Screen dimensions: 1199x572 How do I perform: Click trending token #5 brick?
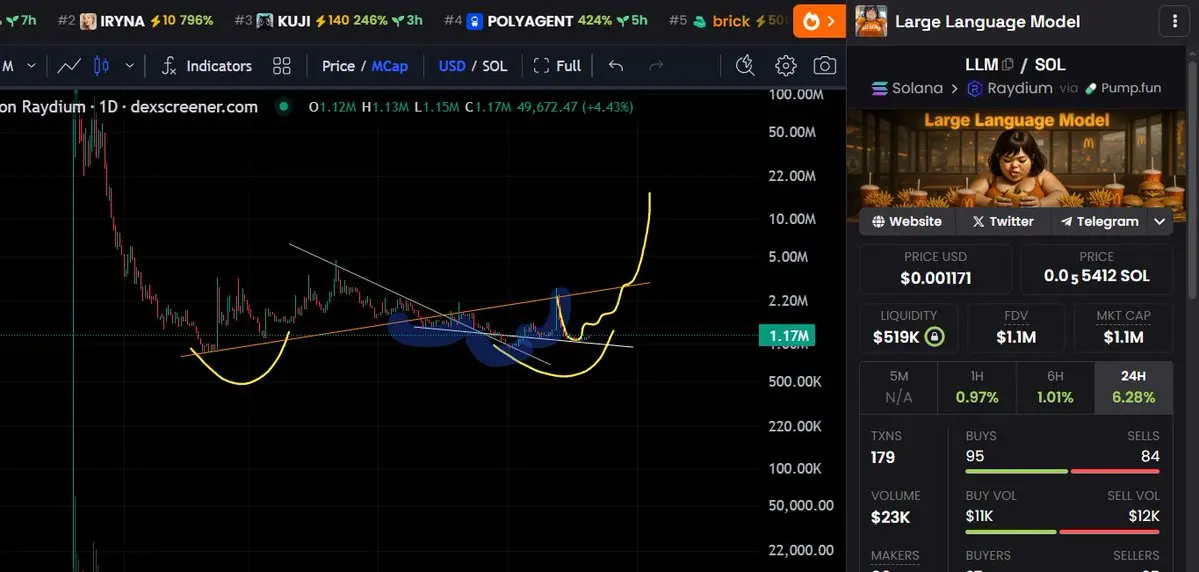tap(728, 21)
